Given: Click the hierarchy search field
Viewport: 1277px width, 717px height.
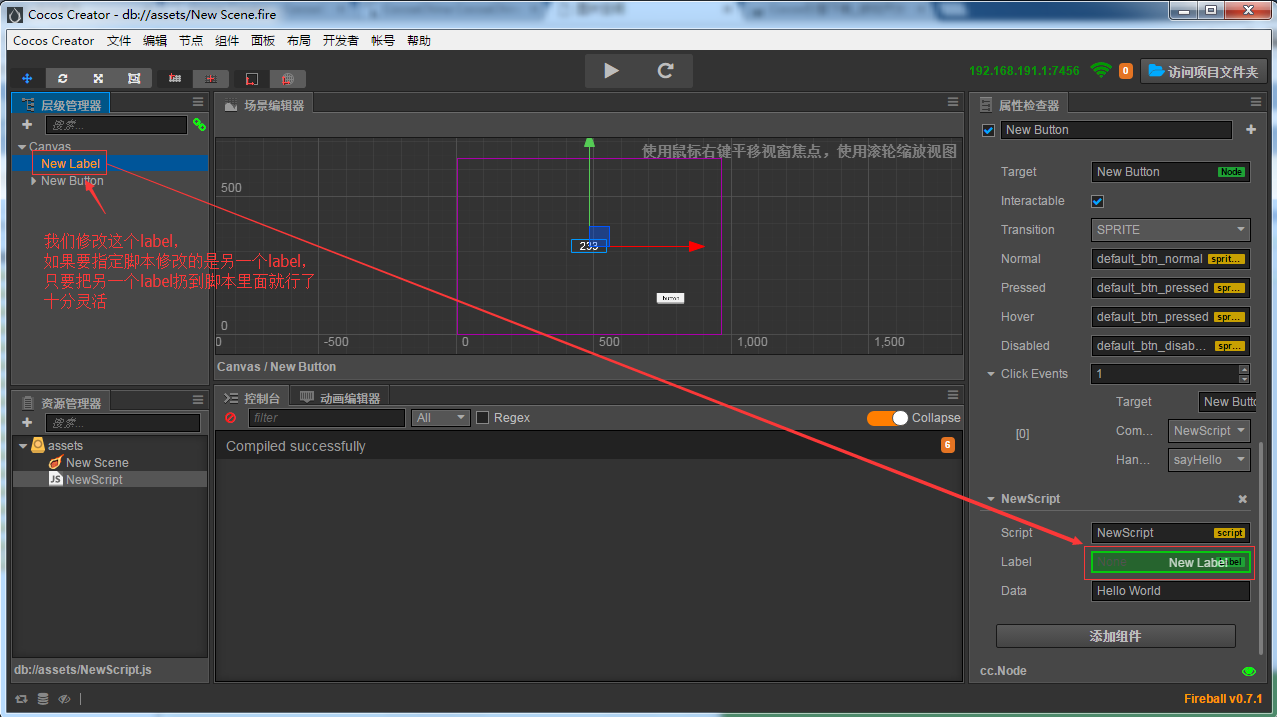Looking at the screenshot, I should (x=116, y=125).
